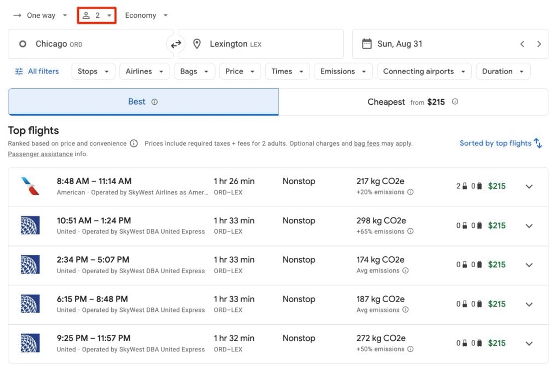Click the Lexington destination field
560x368 pixels.
261,44
